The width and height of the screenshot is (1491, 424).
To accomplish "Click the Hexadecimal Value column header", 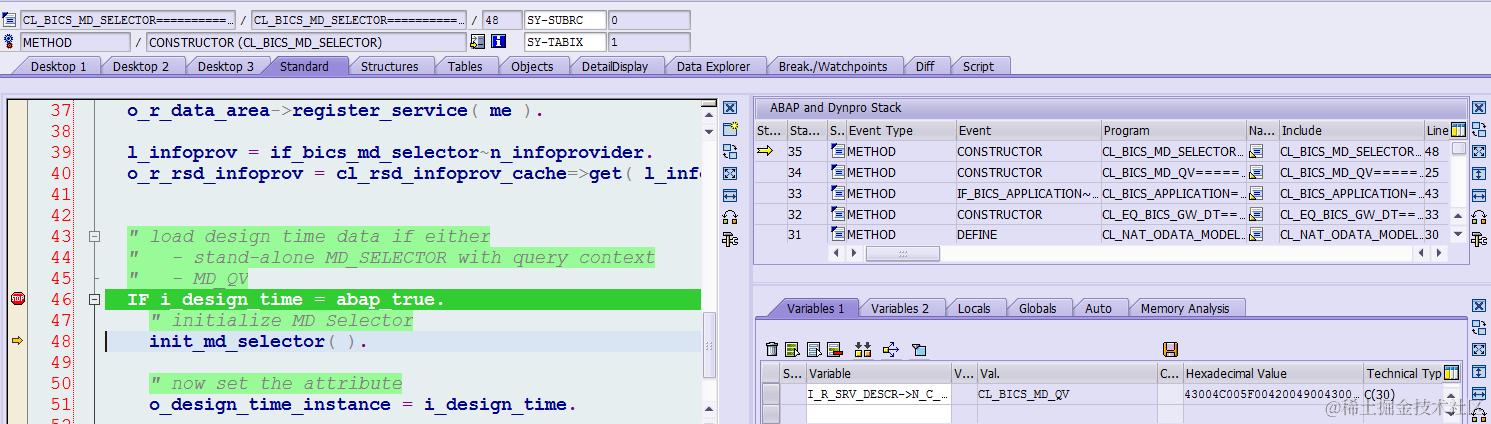I will pos(1272,373).
